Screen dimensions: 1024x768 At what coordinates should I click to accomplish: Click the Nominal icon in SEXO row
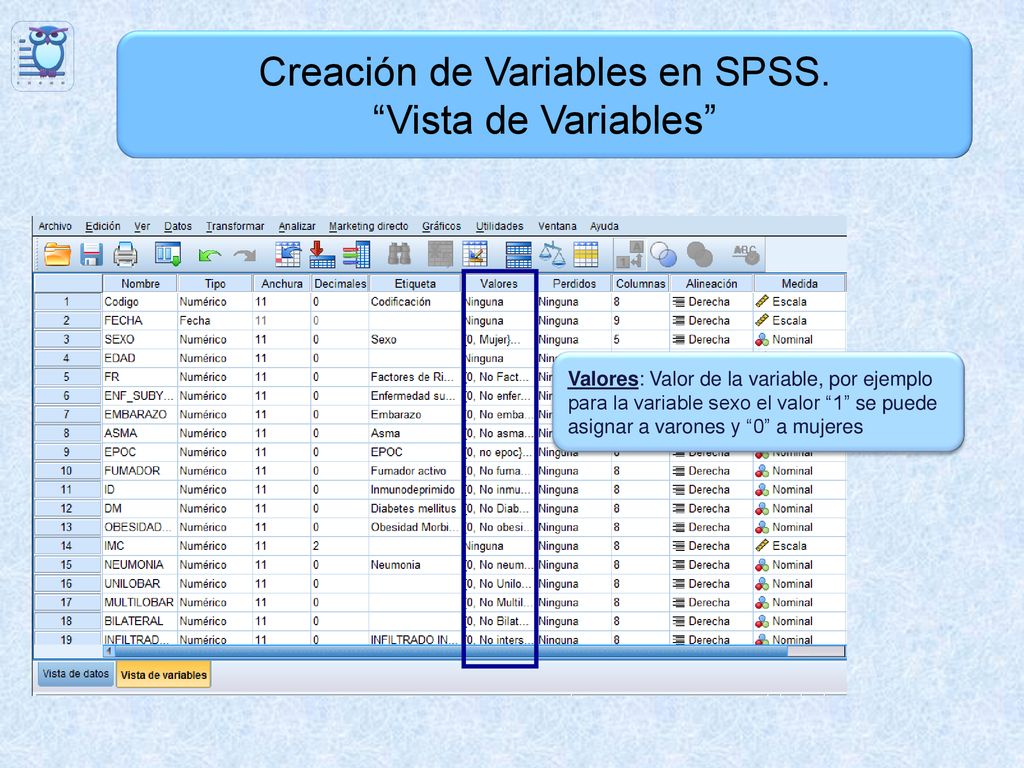click(762, 340)
